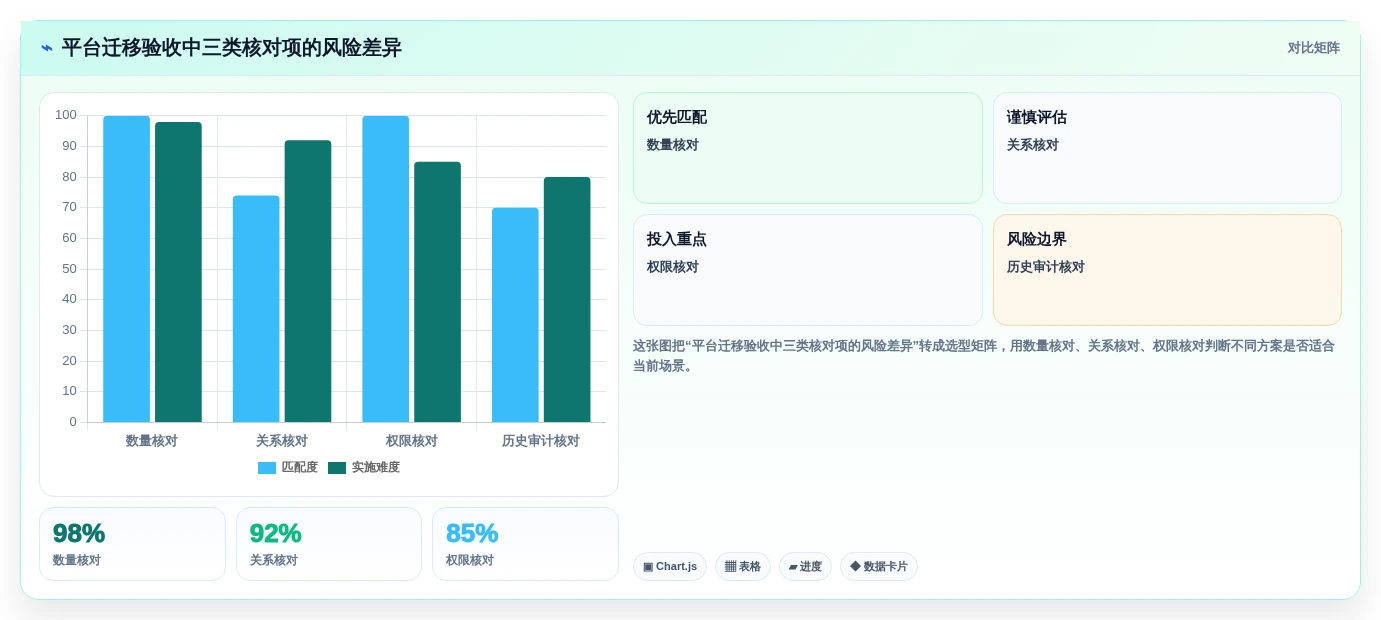Click the 关系核对 x-axis label under chart

pyautogui.click(x=282, y=441)
